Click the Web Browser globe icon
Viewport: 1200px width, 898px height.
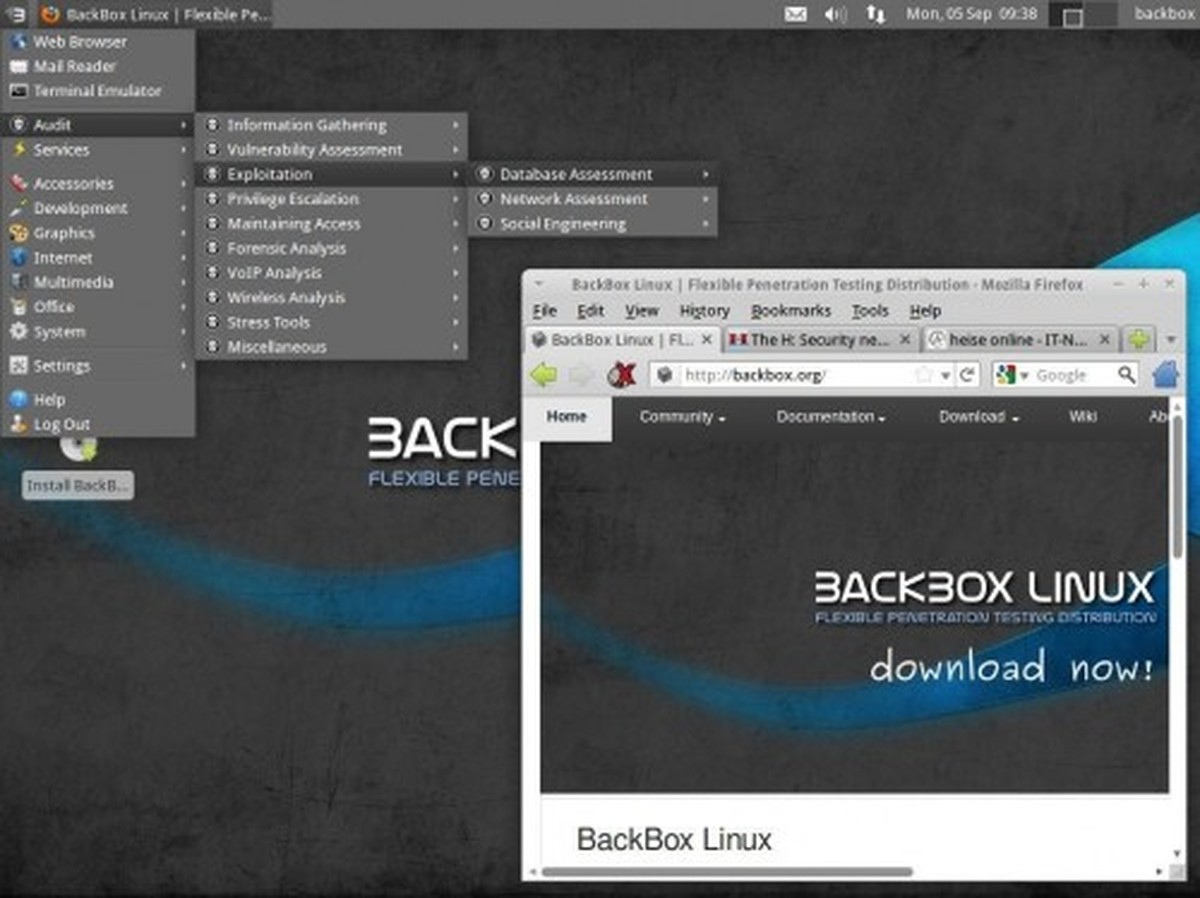coord(17,42)
